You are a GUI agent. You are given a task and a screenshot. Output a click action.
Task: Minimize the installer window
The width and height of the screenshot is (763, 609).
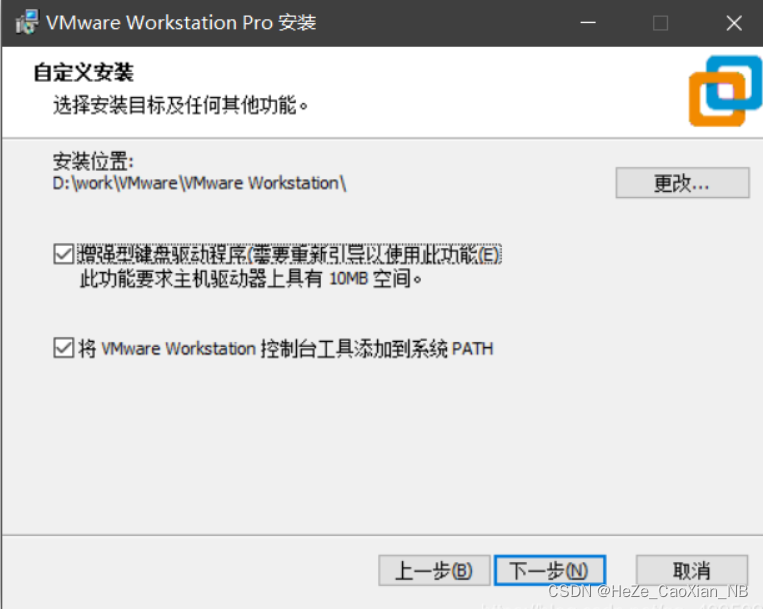588,23
